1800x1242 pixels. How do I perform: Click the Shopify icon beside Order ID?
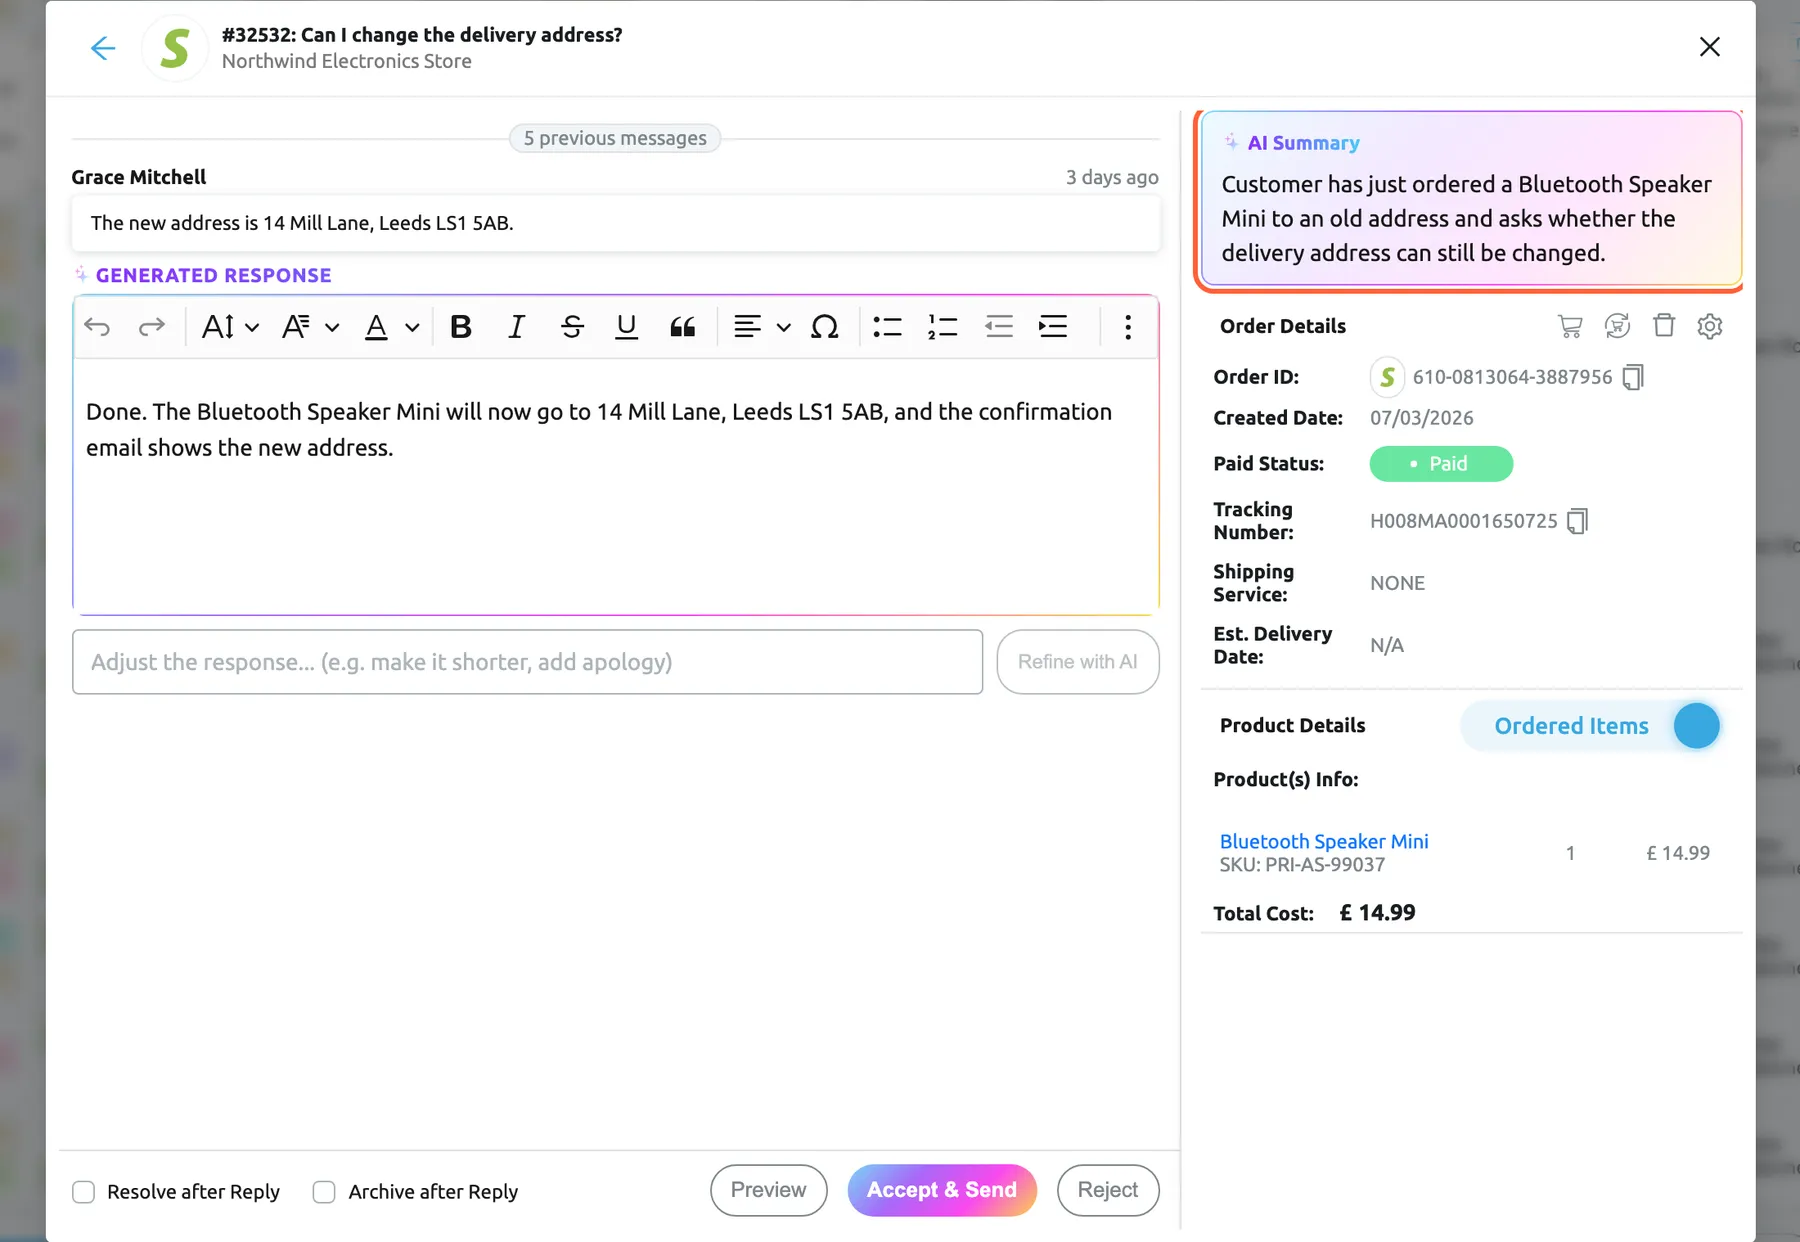pyautogui.click(x=1387, y=377)
